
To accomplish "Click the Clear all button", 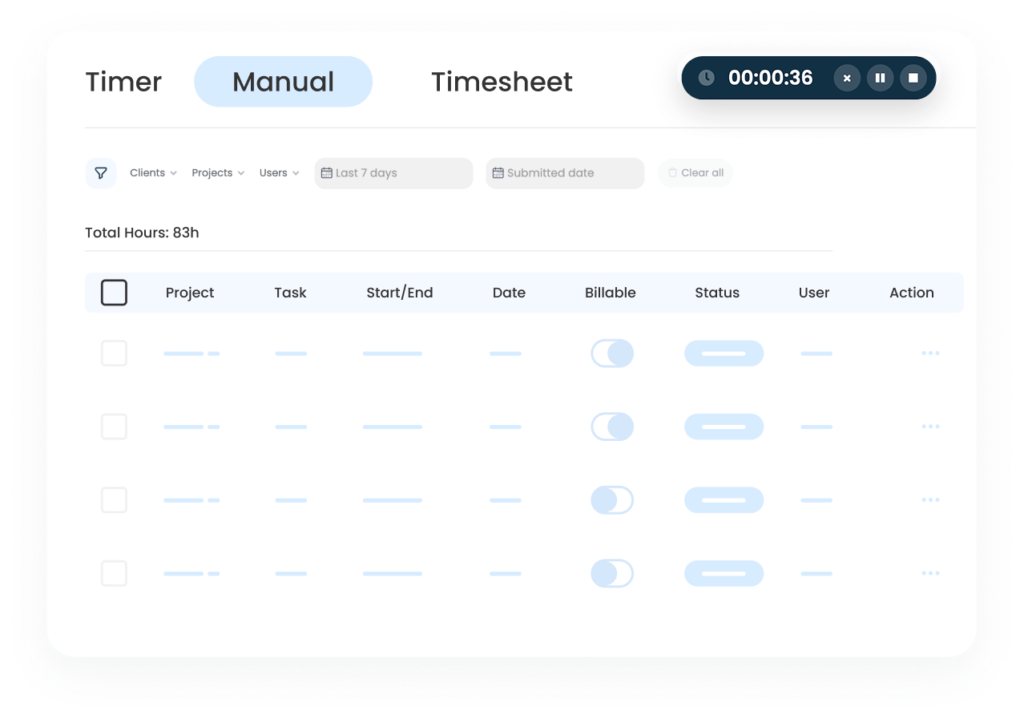I will 695,173.
